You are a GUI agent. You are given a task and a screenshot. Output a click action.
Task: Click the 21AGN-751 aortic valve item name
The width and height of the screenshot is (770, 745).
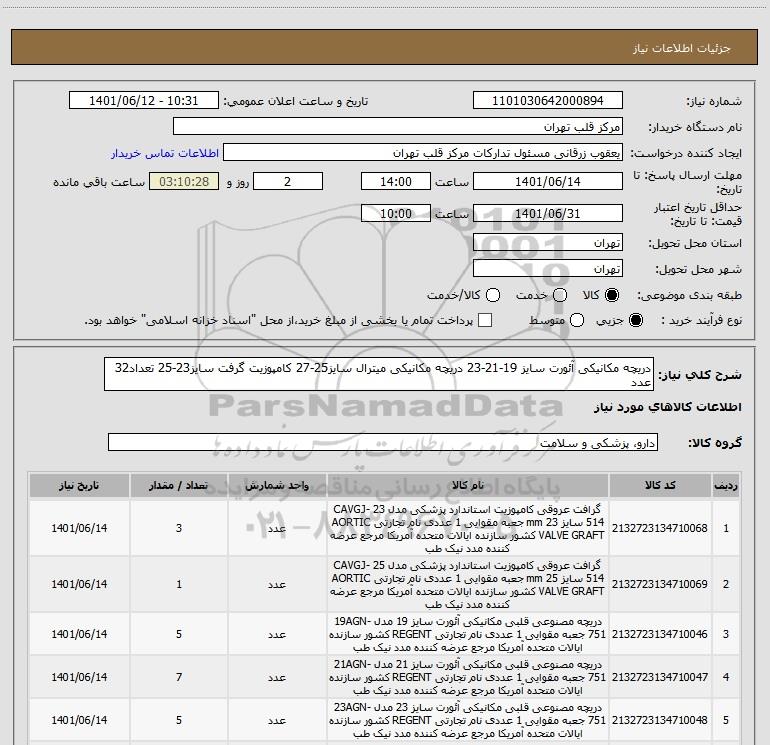tap(467, 678)
